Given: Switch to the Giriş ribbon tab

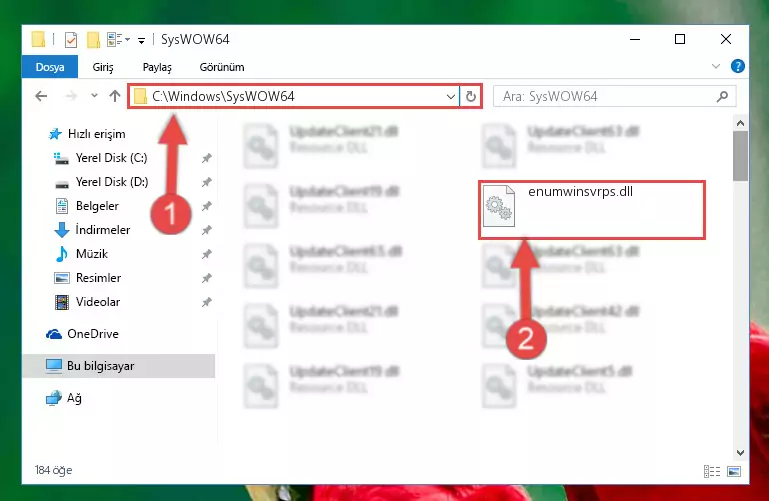Looking at the screenshot, I should [x=103, y=67].
